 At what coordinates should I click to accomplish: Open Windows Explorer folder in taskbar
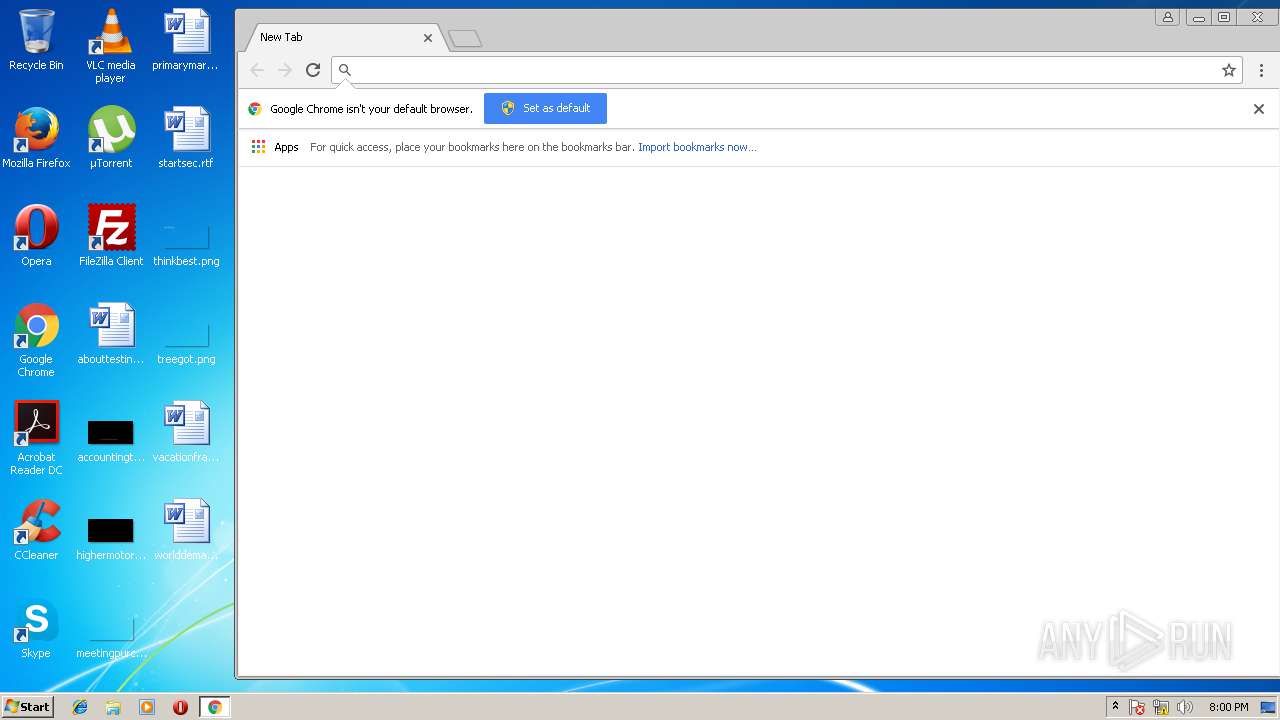coord(113,707)
